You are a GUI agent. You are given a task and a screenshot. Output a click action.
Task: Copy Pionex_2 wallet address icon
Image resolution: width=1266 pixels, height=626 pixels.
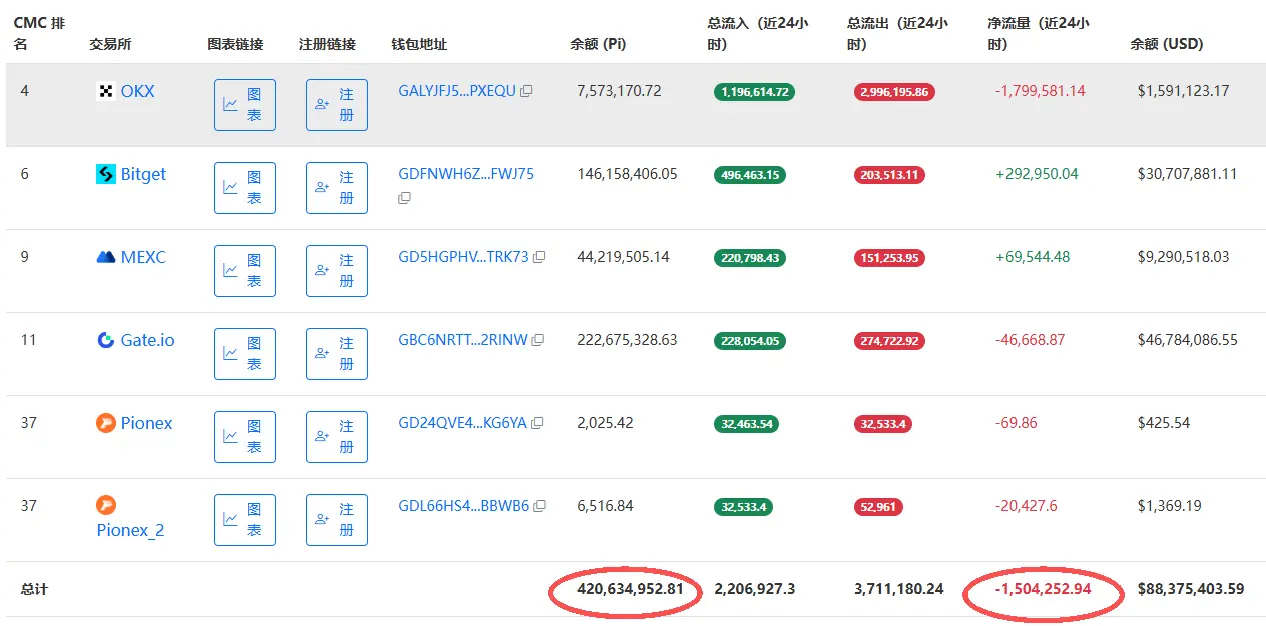[x=540, y=506]
